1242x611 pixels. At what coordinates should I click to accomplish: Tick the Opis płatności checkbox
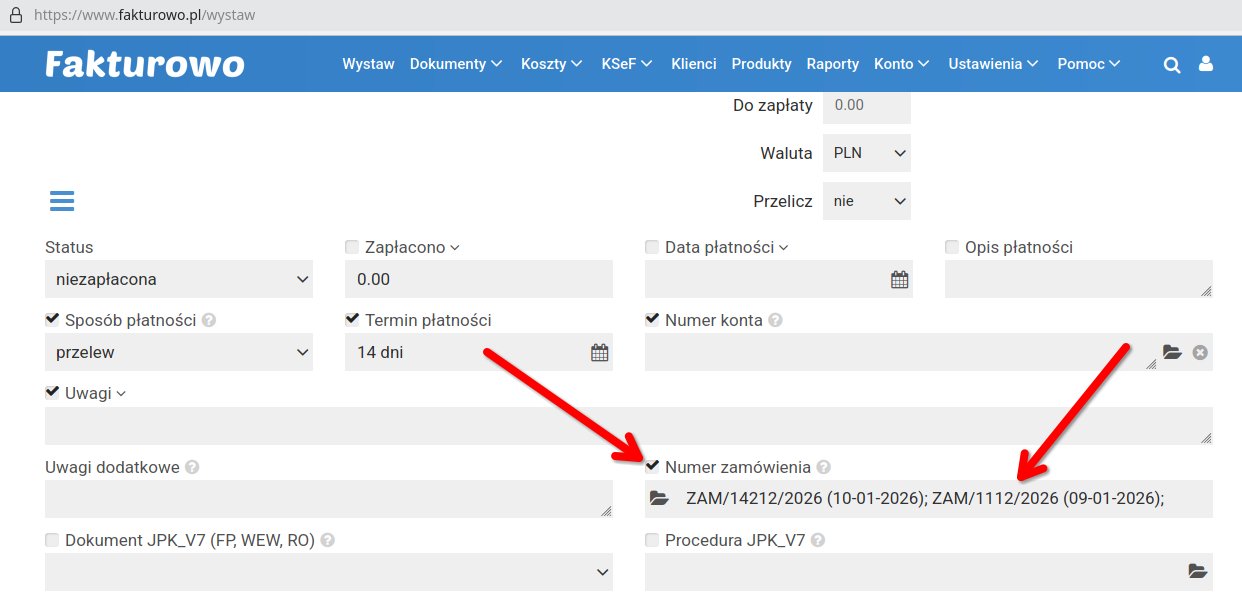952,247
